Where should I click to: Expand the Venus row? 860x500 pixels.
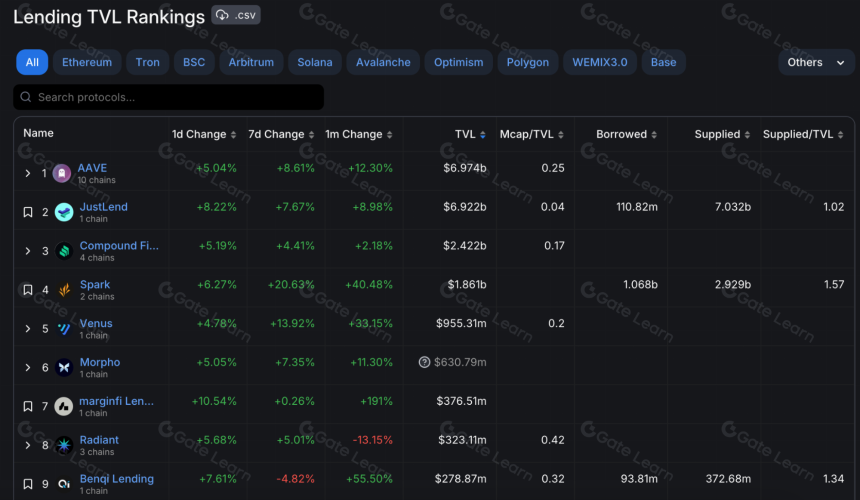coord(27,329)
